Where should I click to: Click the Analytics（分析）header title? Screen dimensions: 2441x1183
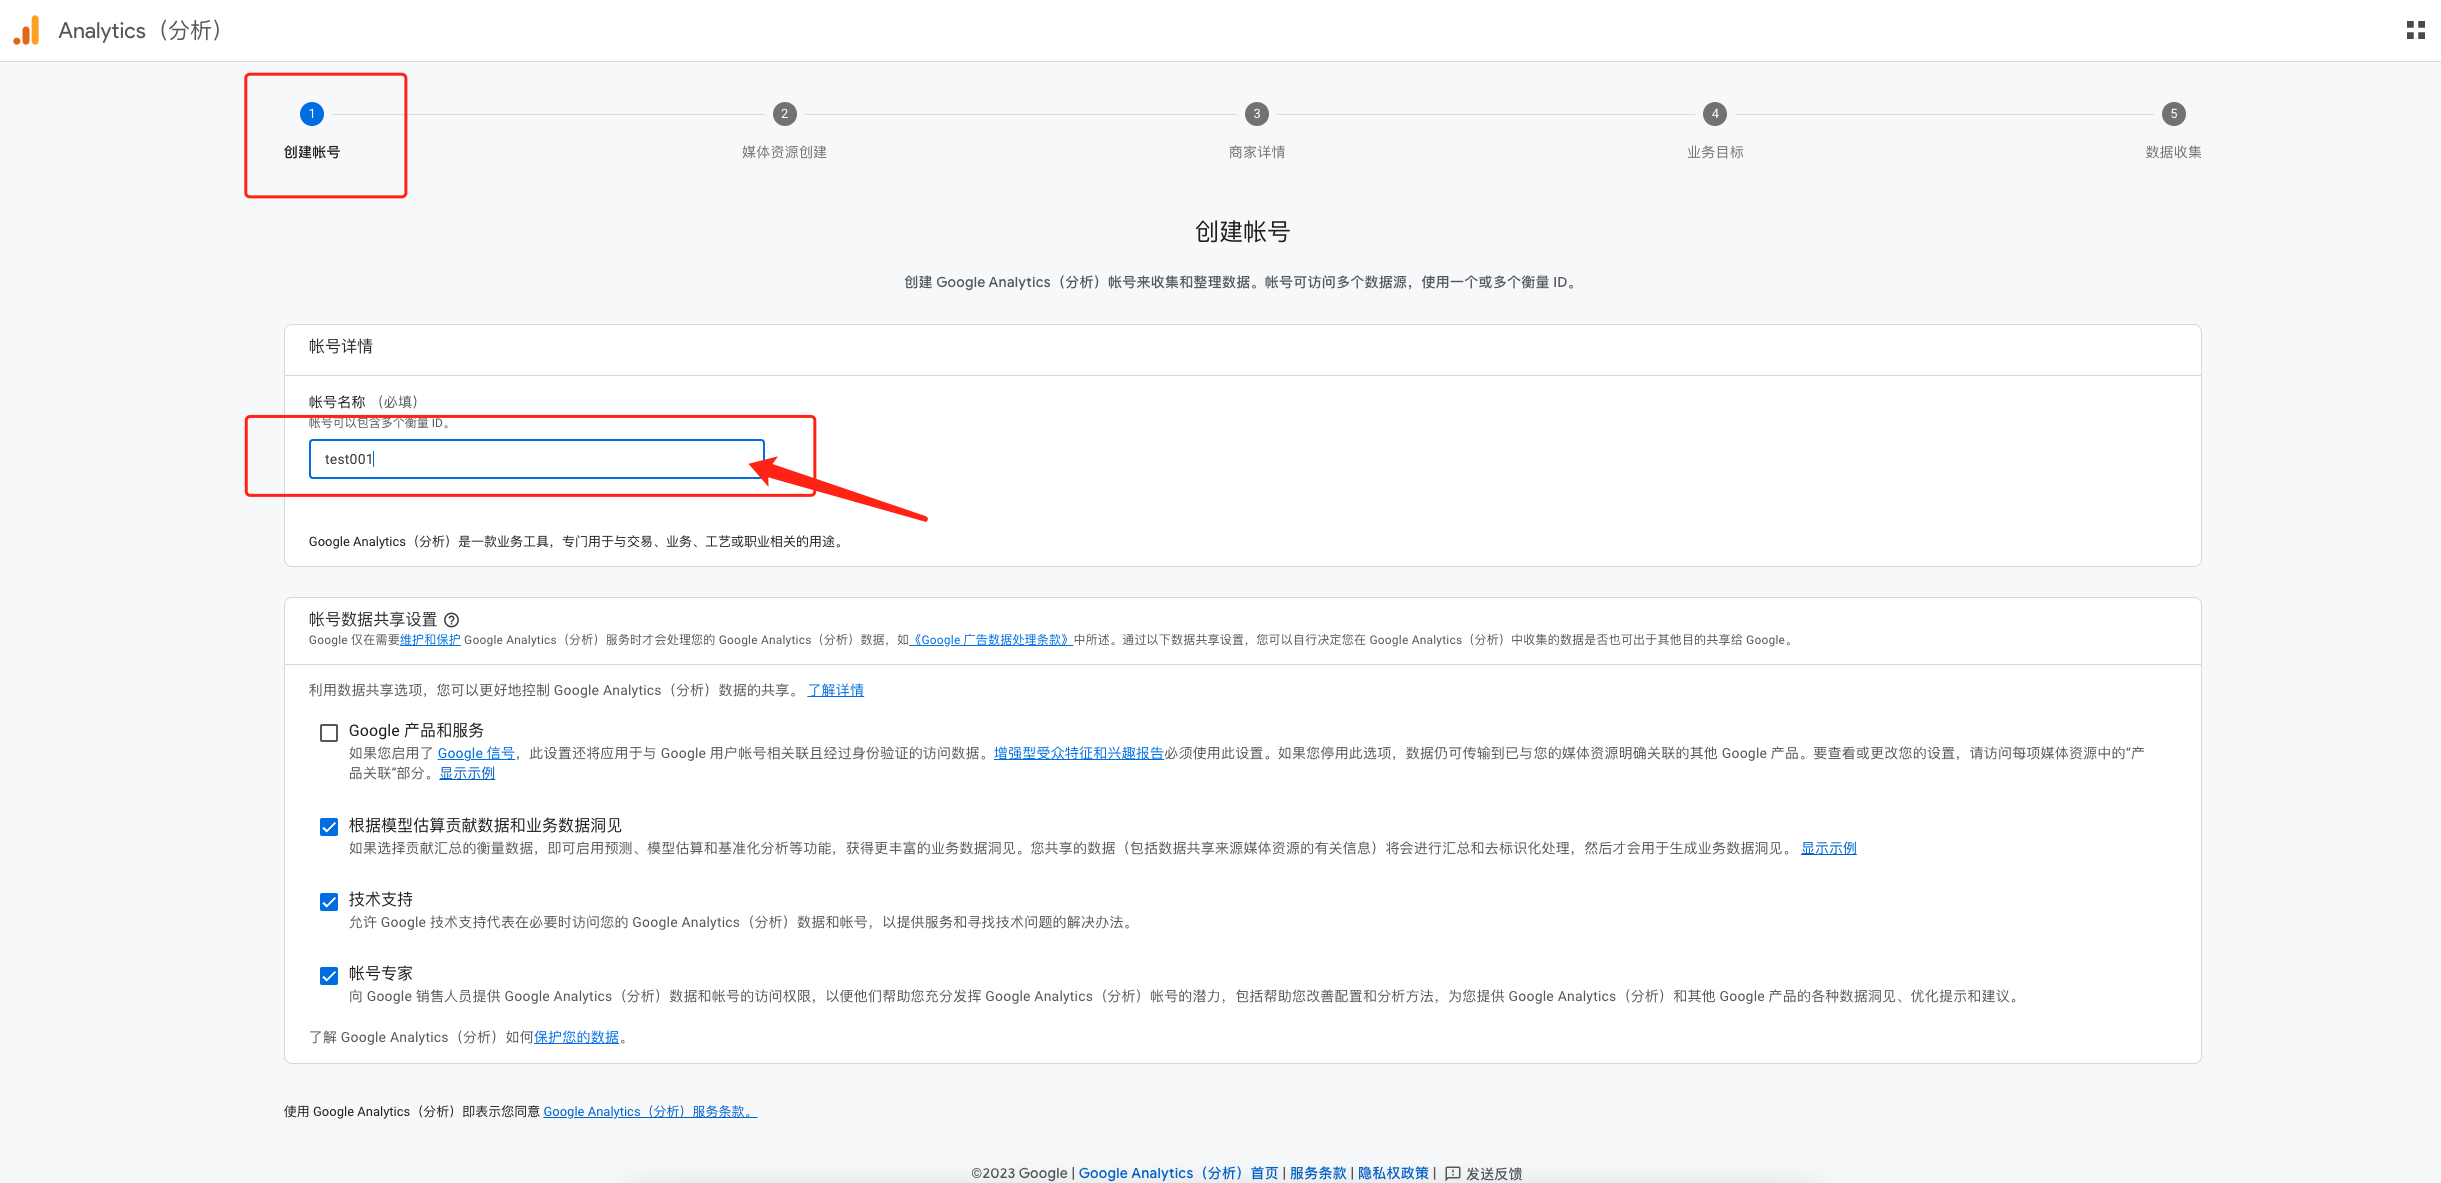(140, 30)
